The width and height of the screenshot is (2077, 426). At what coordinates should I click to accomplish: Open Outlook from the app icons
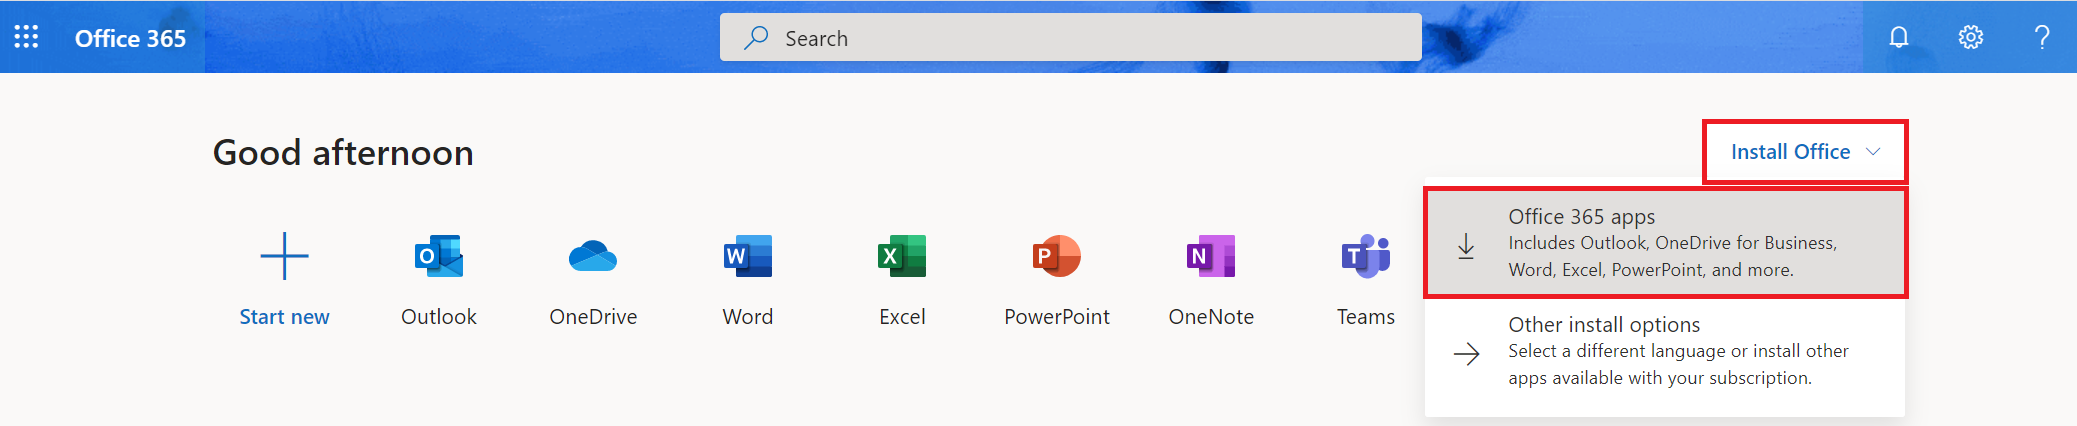pyautogui.click(x=438, y=256)
